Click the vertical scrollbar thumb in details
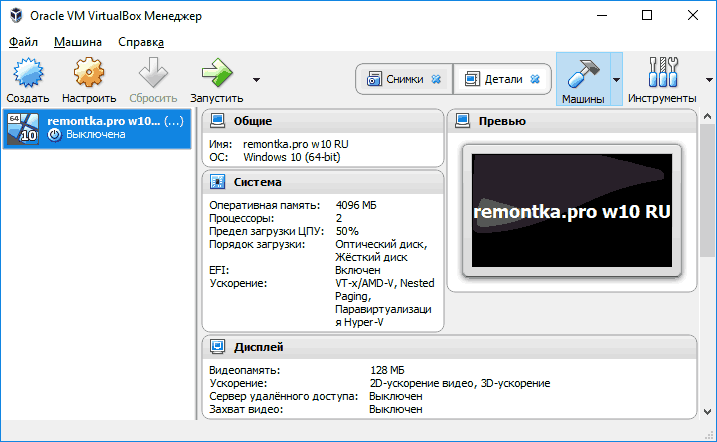Viewport: 717px width, 442px height. click(x=707, y=190)
